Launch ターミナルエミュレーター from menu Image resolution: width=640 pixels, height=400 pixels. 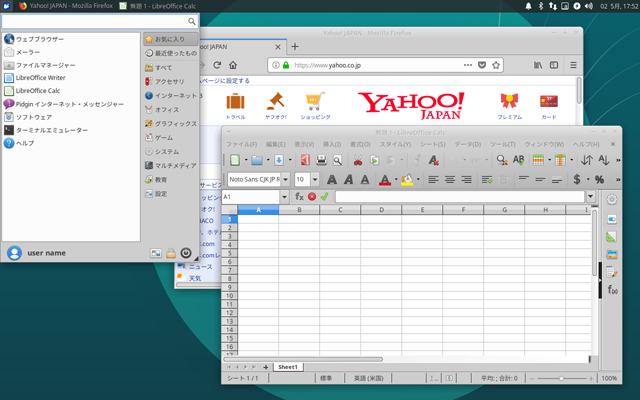[46, 130]
